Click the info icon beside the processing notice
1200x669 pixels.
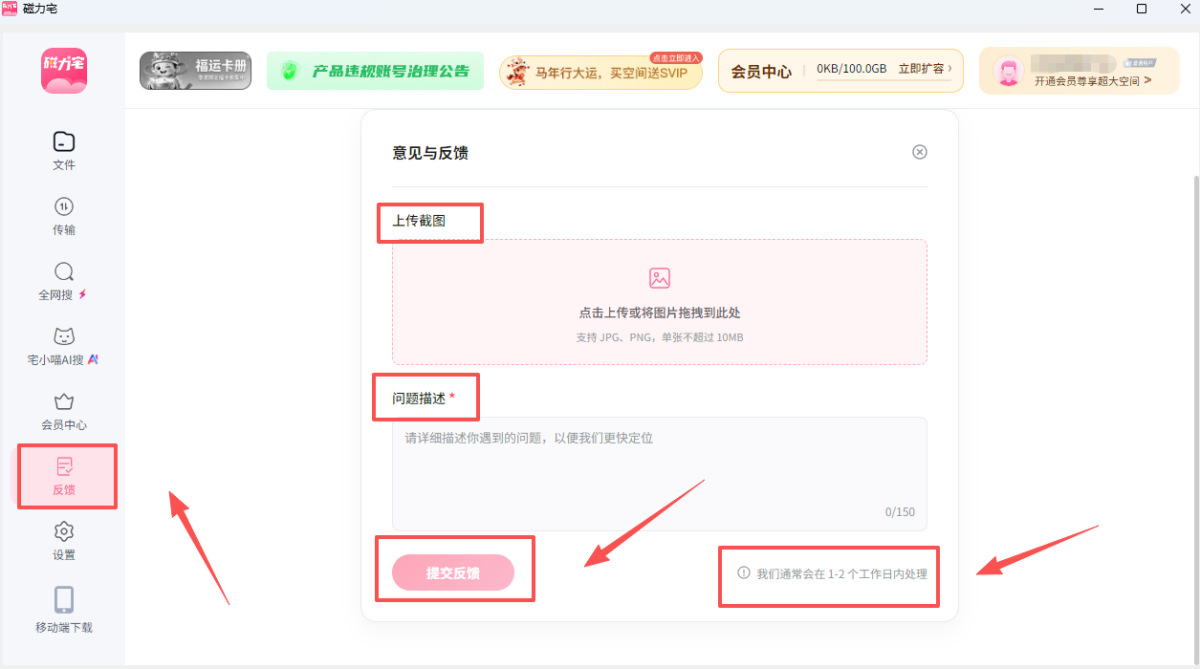(743, 573)
